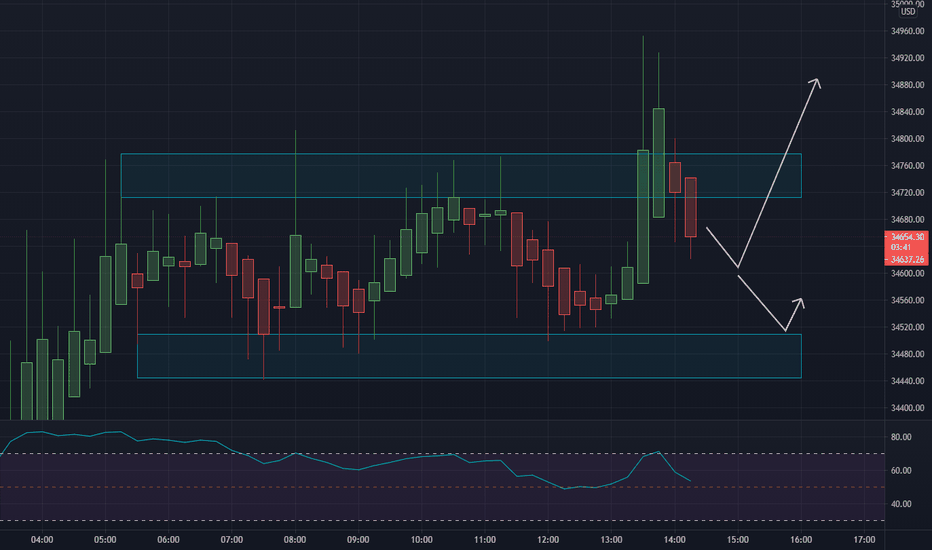932x550 pixels.
Task: Click the 12:00 time marker
Action: click(548, 540)
